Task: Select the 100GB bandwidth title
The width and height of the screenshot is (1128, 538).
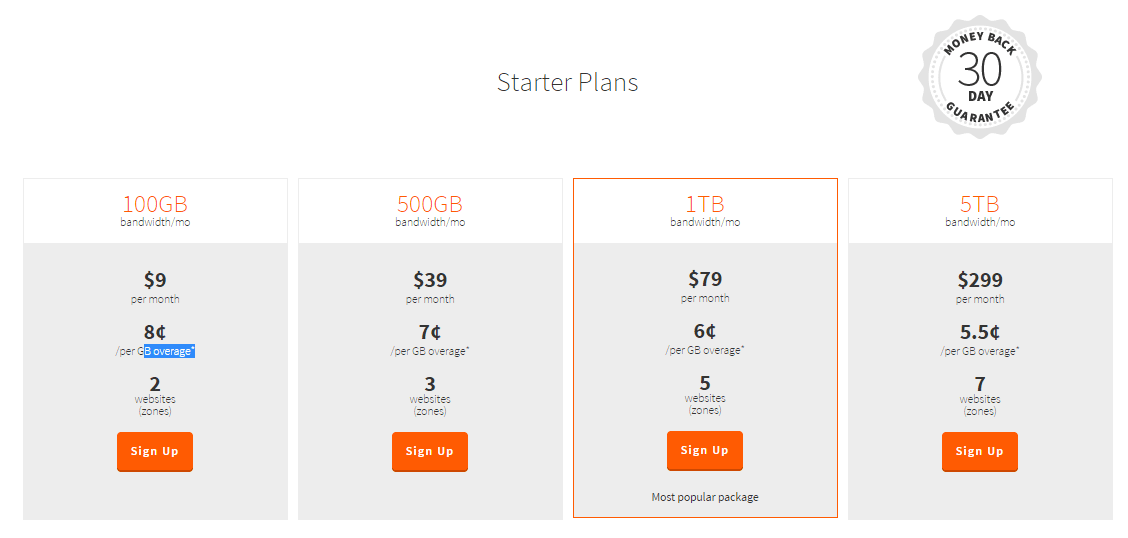Action: tap(155, 204)
